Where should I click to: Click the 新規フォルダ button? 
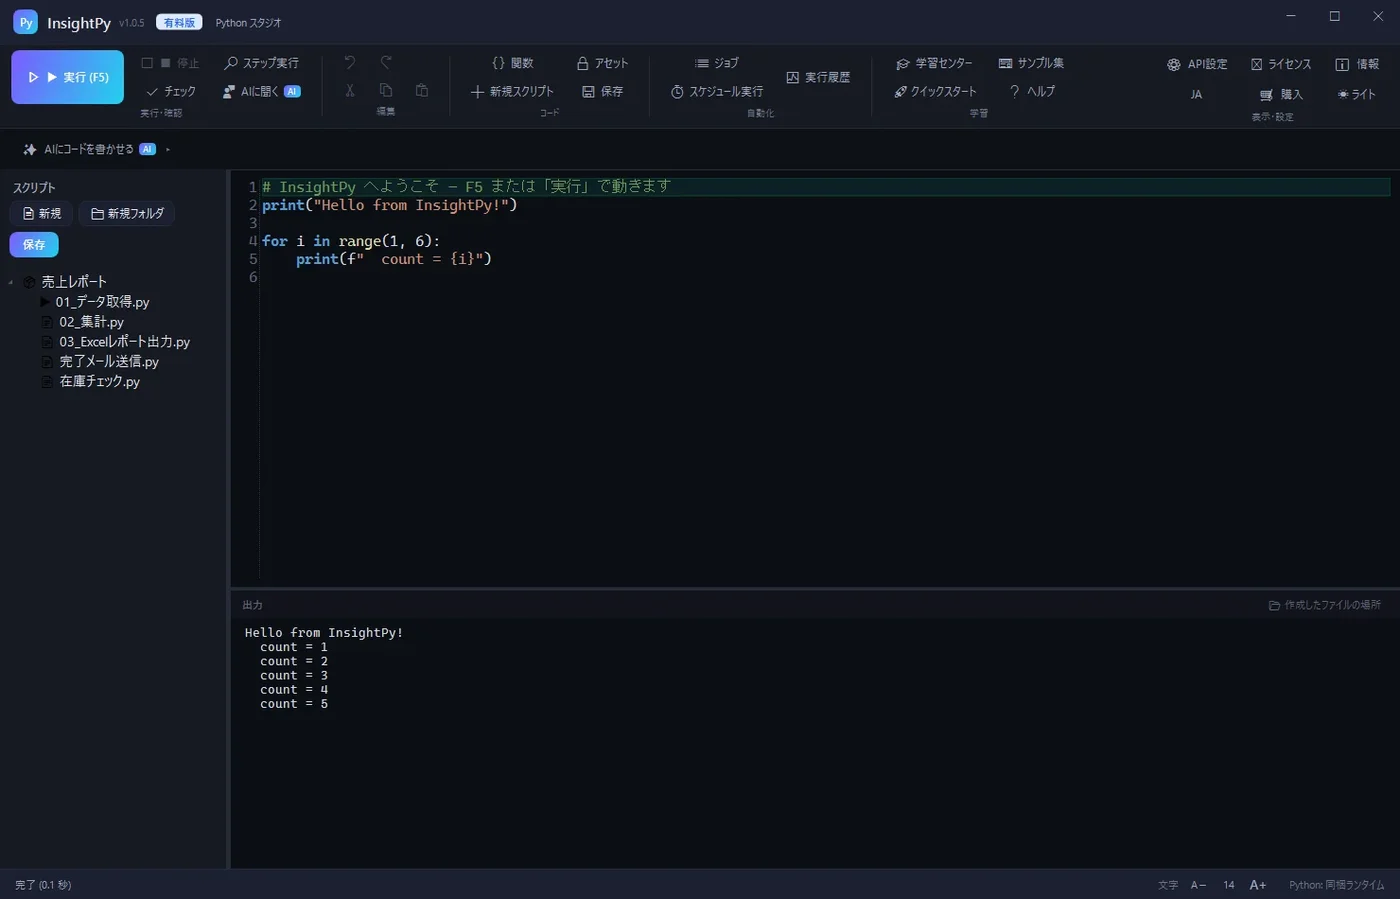pos(127,213)
